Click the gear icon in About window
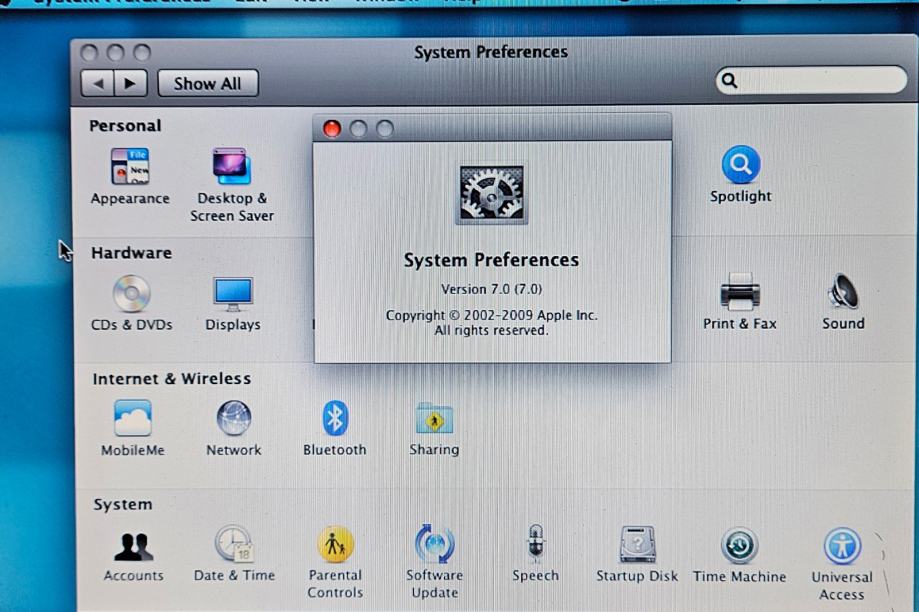Viewport: 919px width, 612px height. (491, 195)
